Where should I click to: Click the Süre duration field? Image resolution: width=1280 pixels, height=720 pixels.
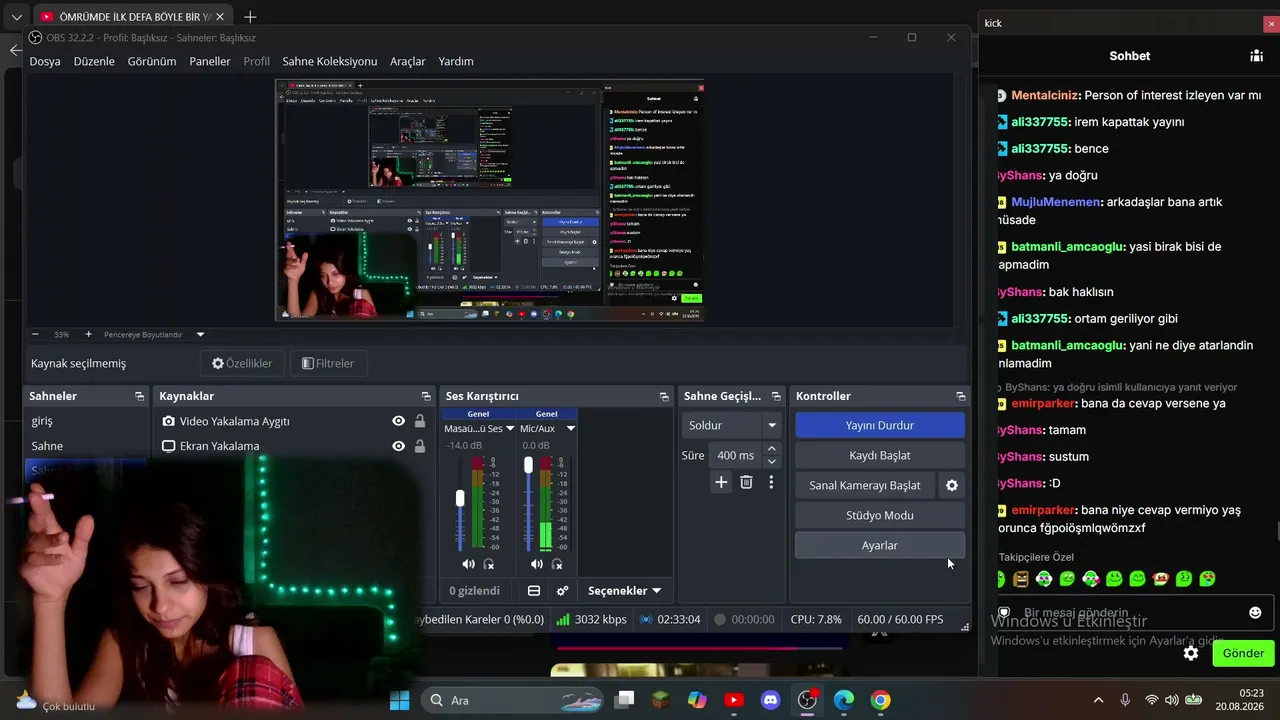(x=736, y=455)
